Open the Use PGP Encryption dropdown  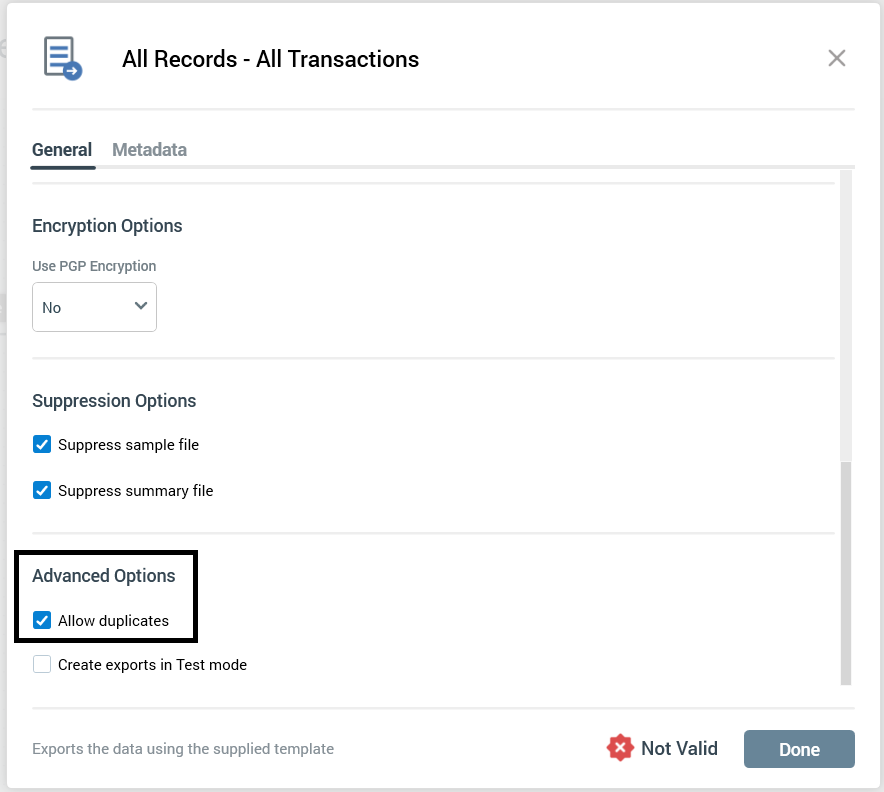(94, 307)
